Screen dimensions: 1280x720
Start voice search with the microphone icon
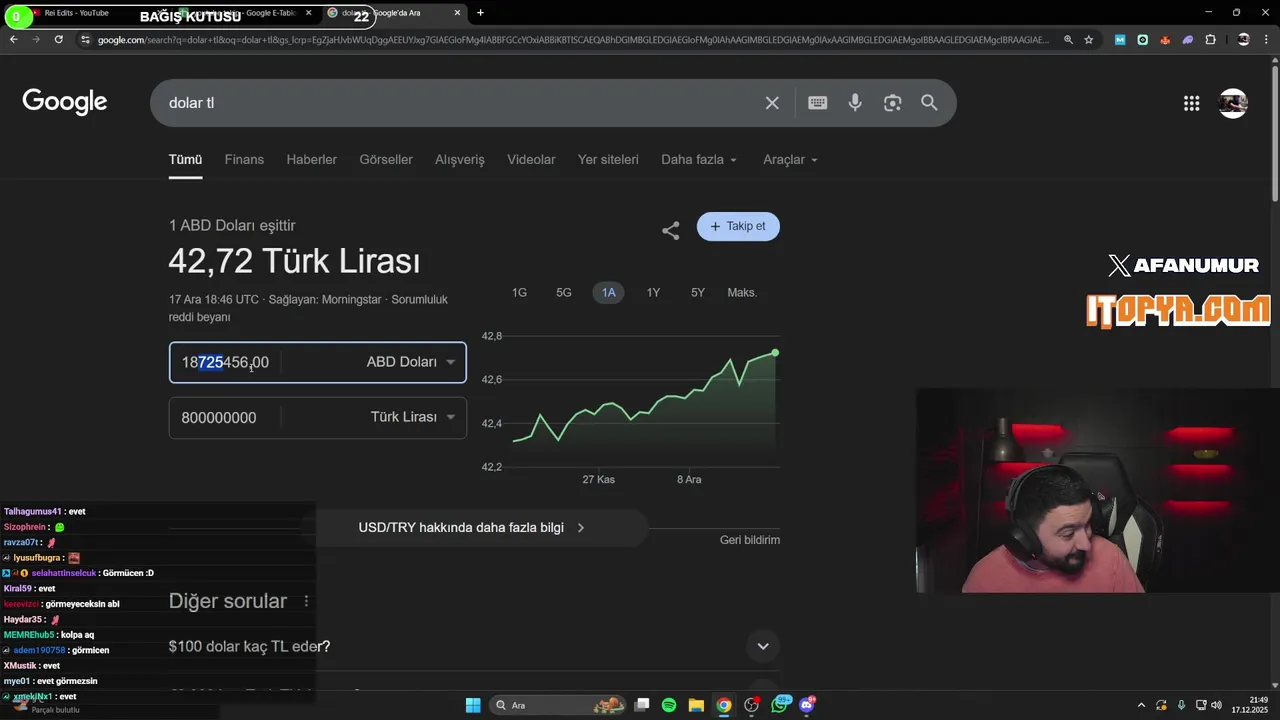[x=855, y=103]
